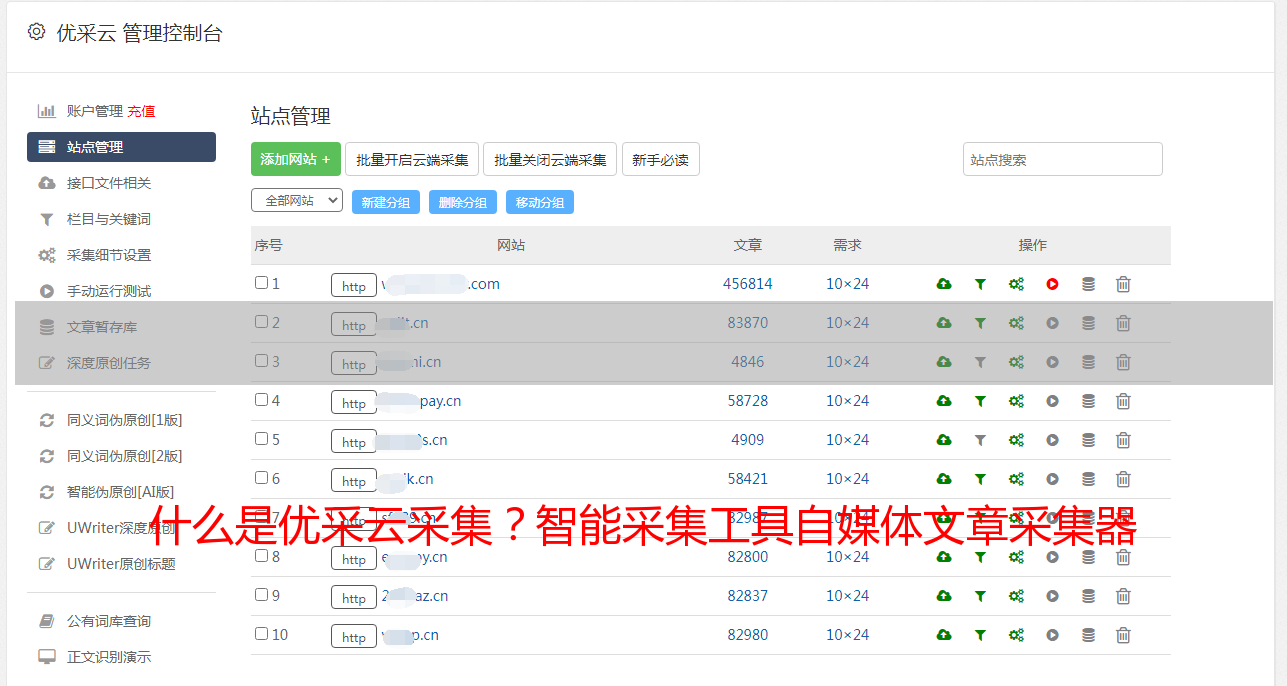
Task: Click the 删除分组 button
Action: [463, 202]
